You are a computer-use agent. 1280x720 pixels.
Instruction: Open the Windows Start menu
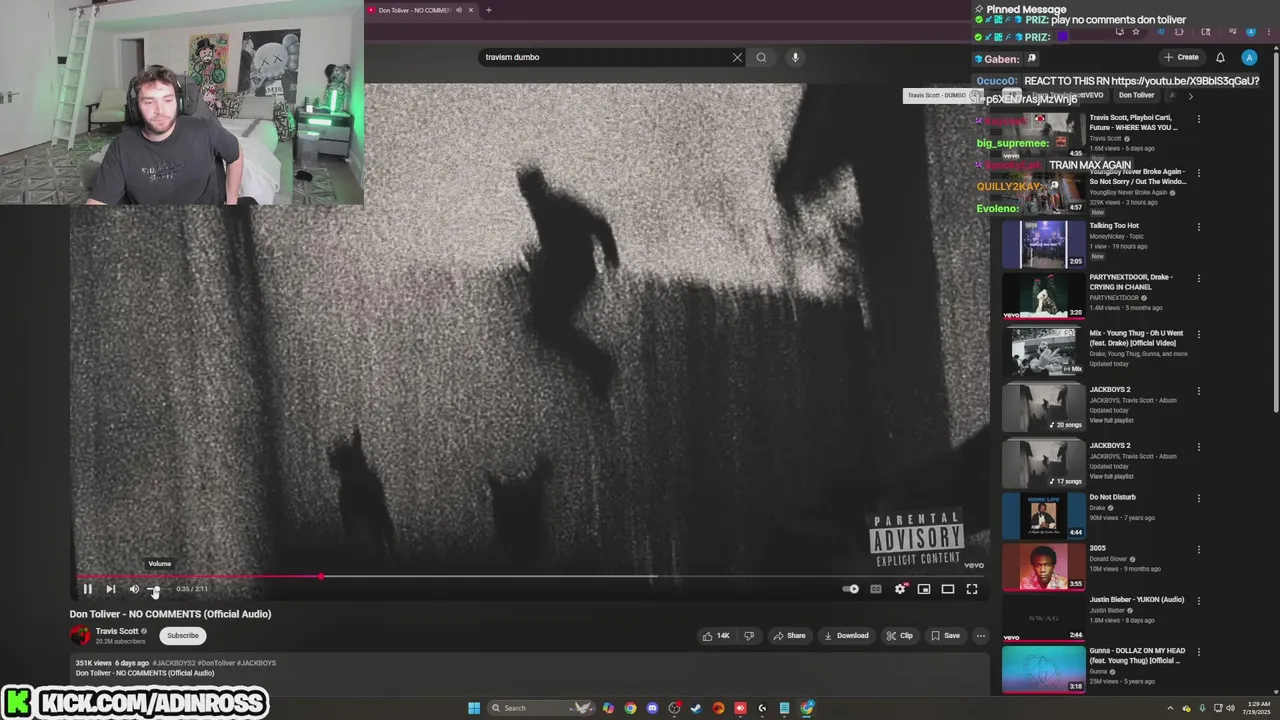point(474,708)
